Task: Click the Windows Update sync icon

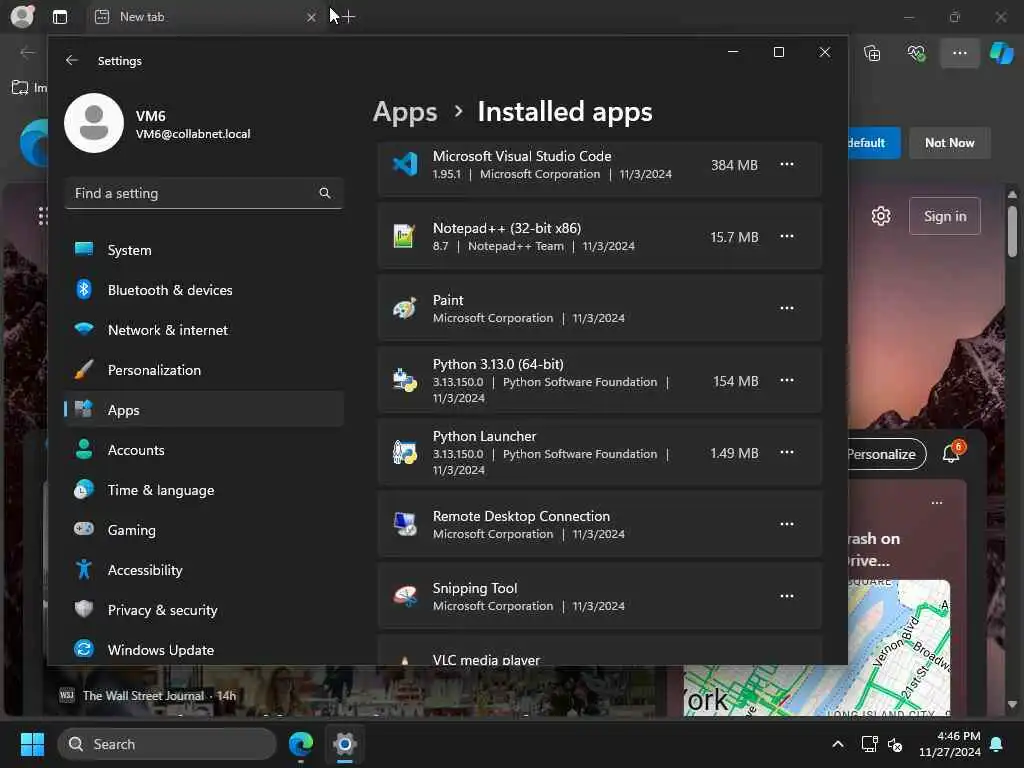Action: (84, 648)
